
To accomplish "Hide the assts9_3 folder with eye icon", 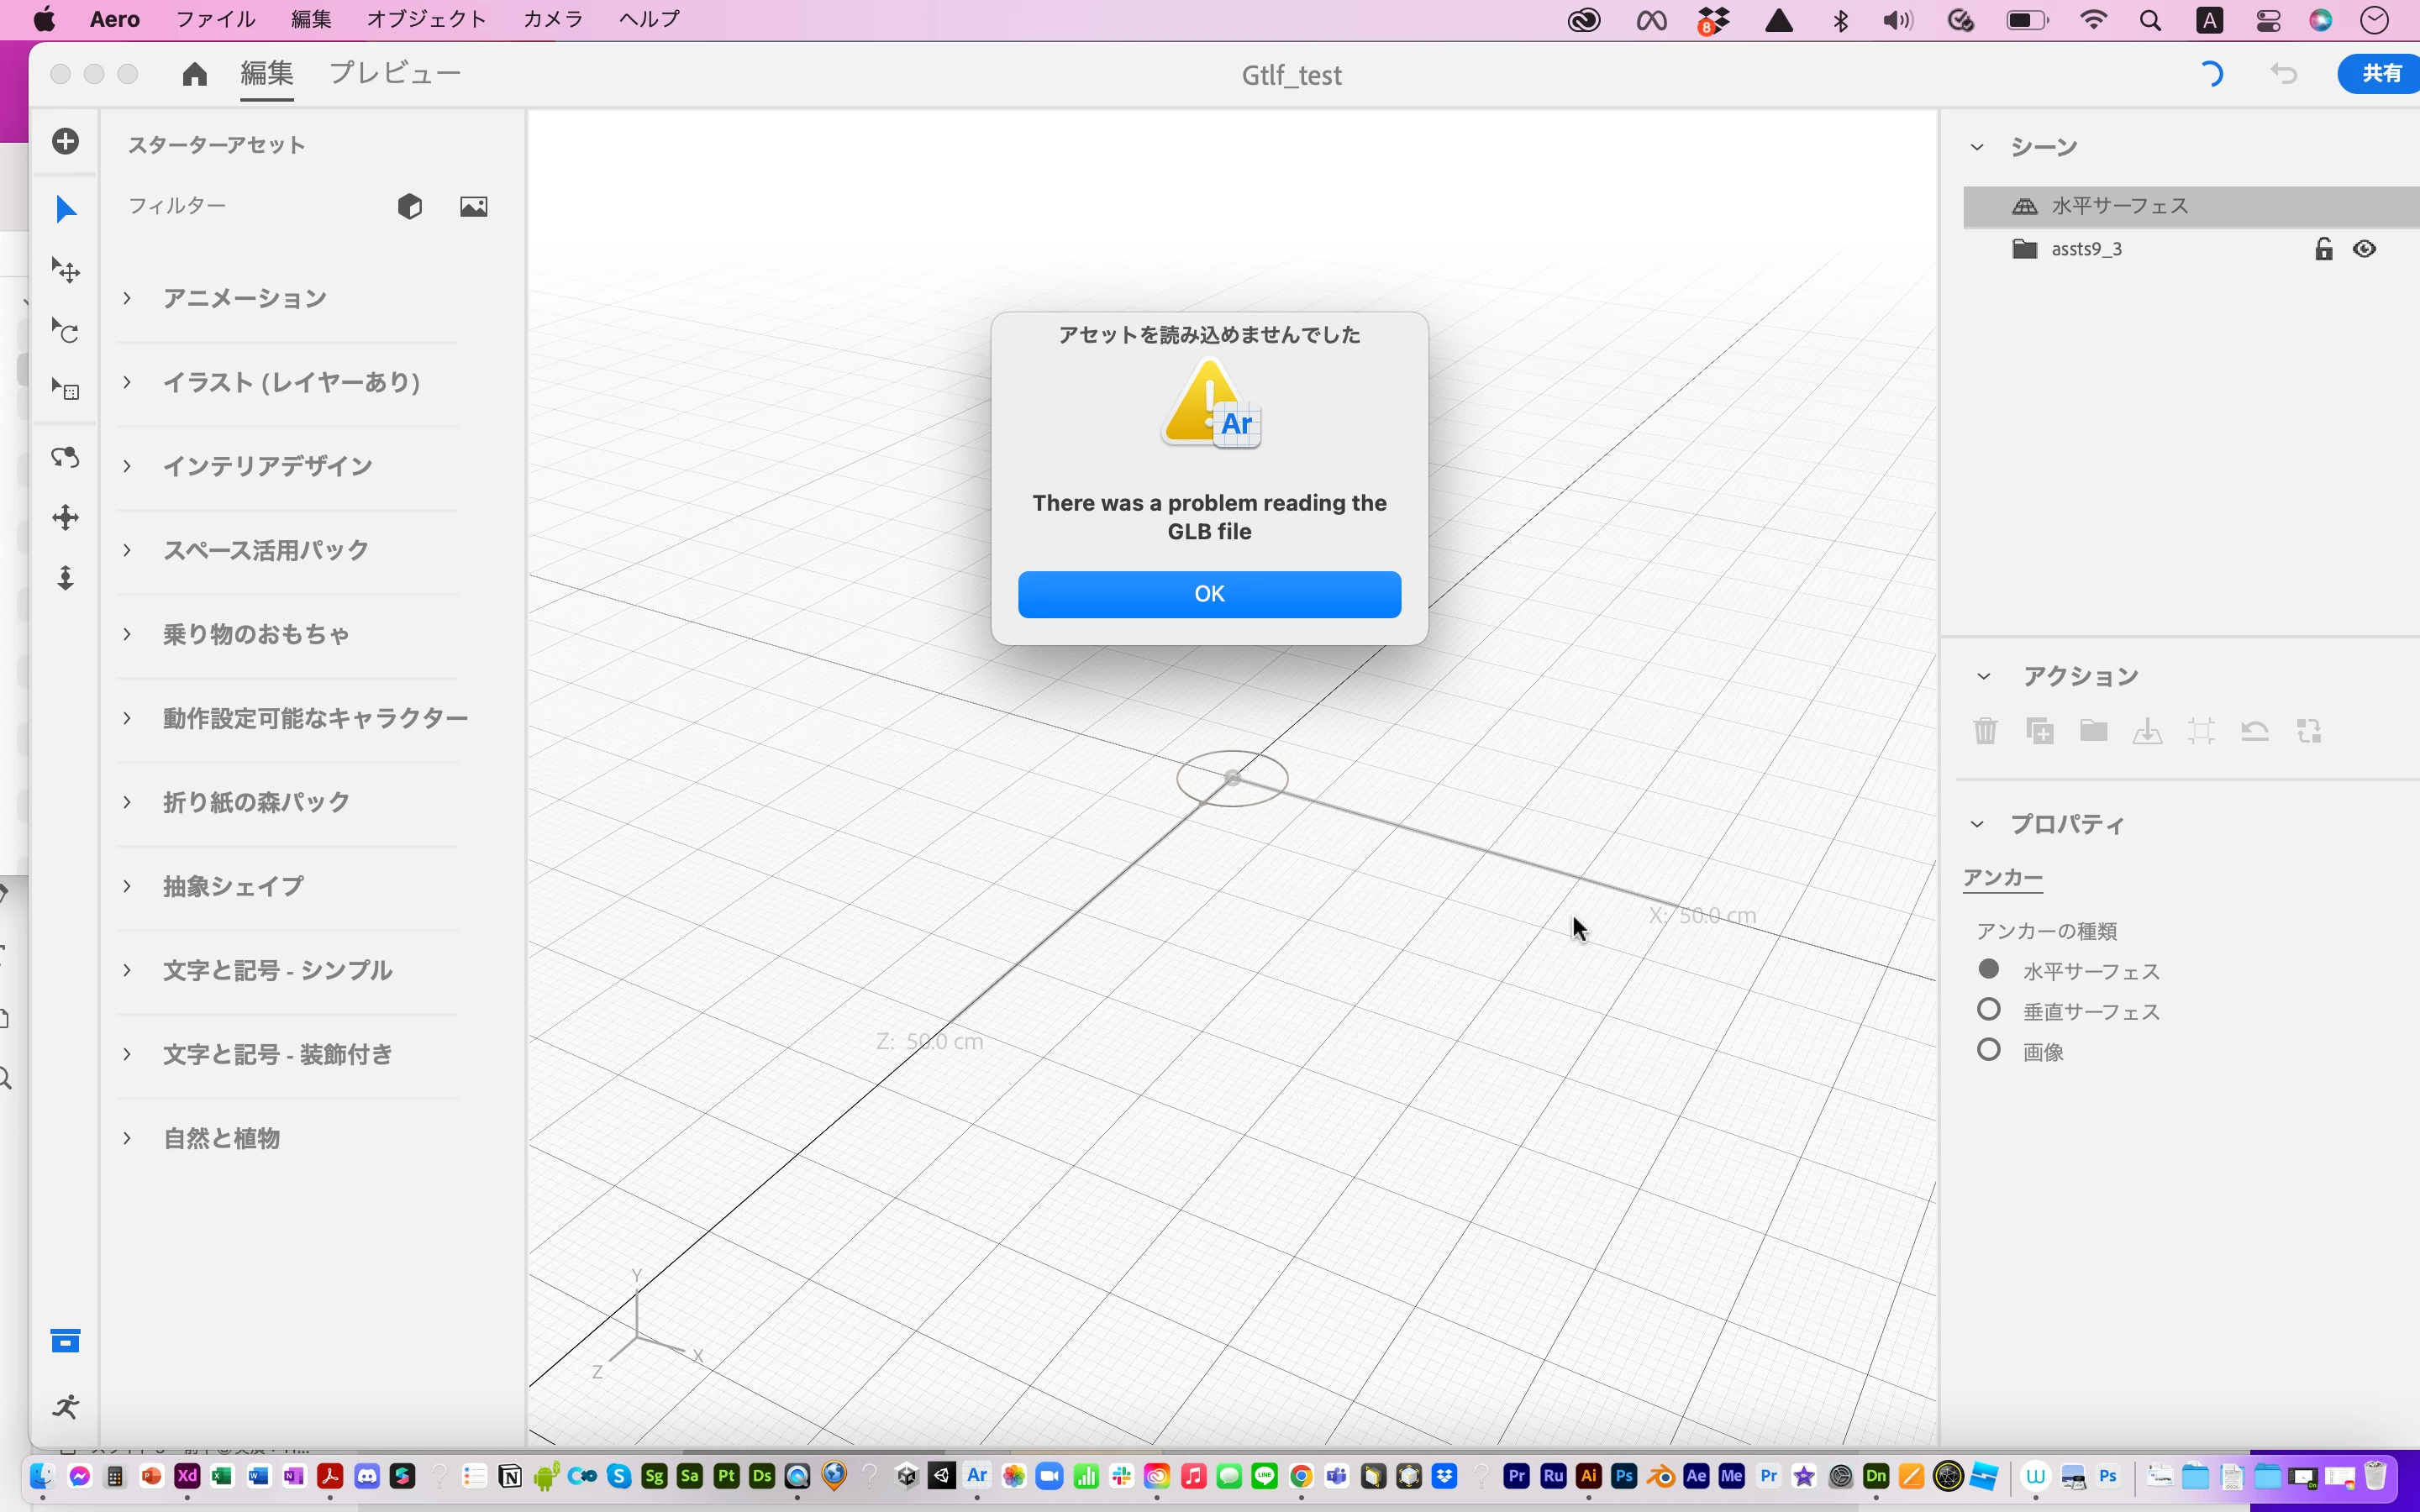I will 2364,249.
